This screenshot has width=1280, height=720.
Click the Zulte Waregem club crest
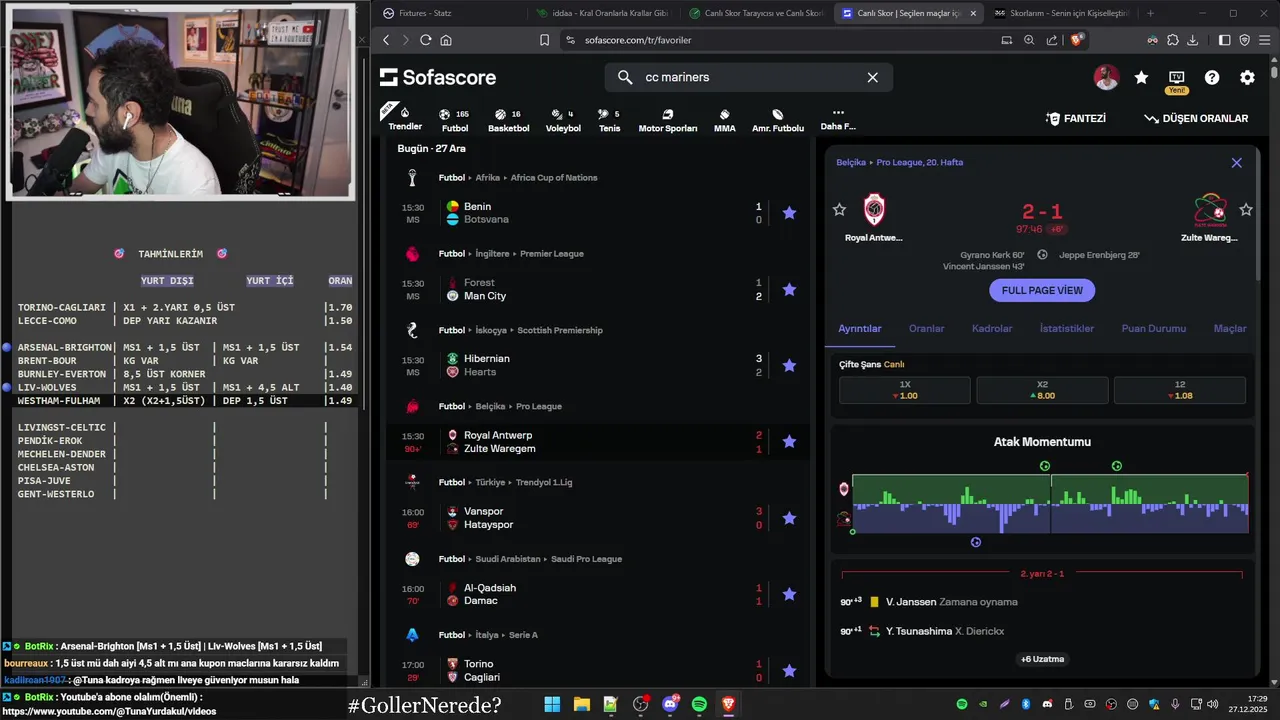1210,210
